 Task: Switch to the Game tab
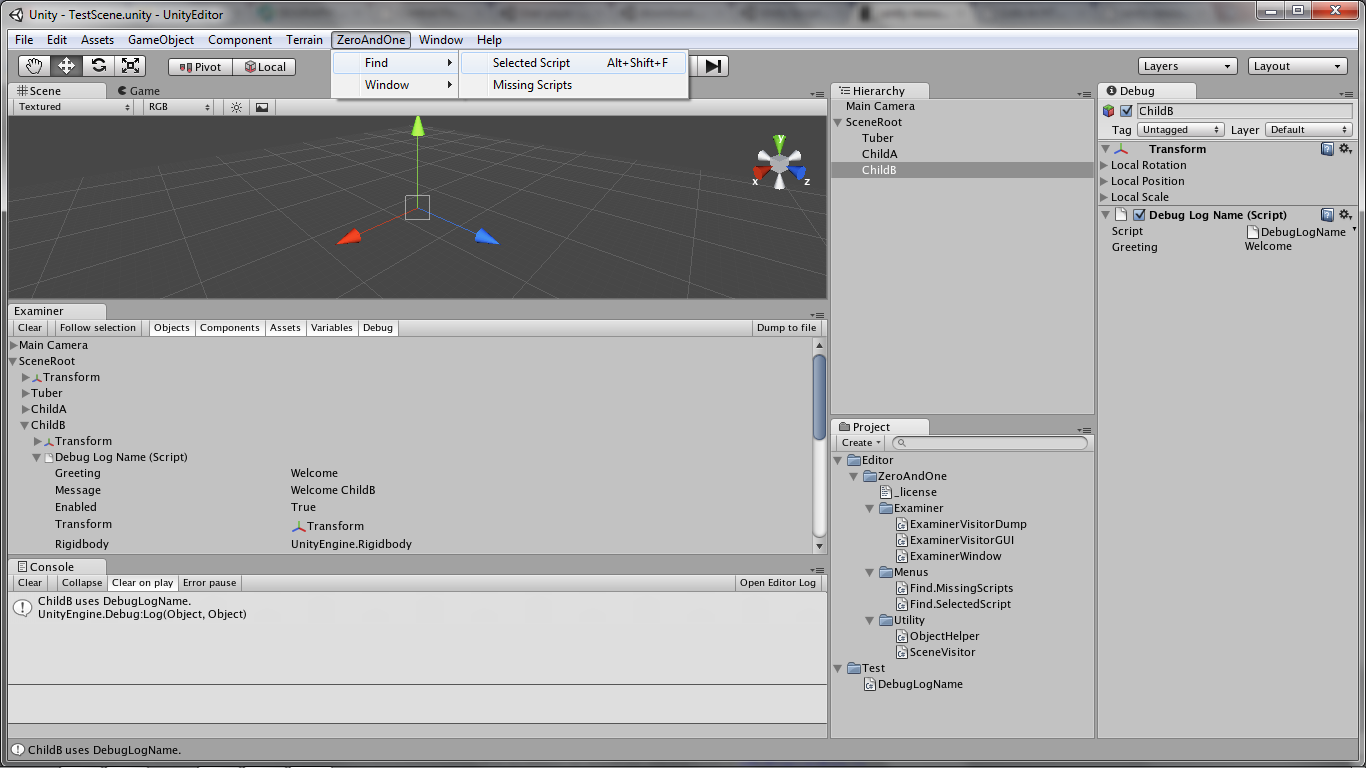tap(138, 91)
